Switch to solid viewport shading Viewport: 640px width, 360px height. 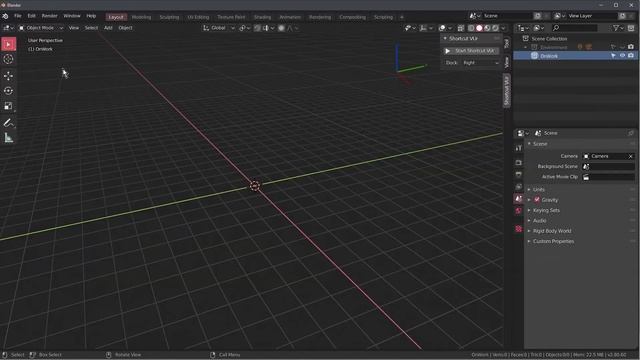[479, 28]
